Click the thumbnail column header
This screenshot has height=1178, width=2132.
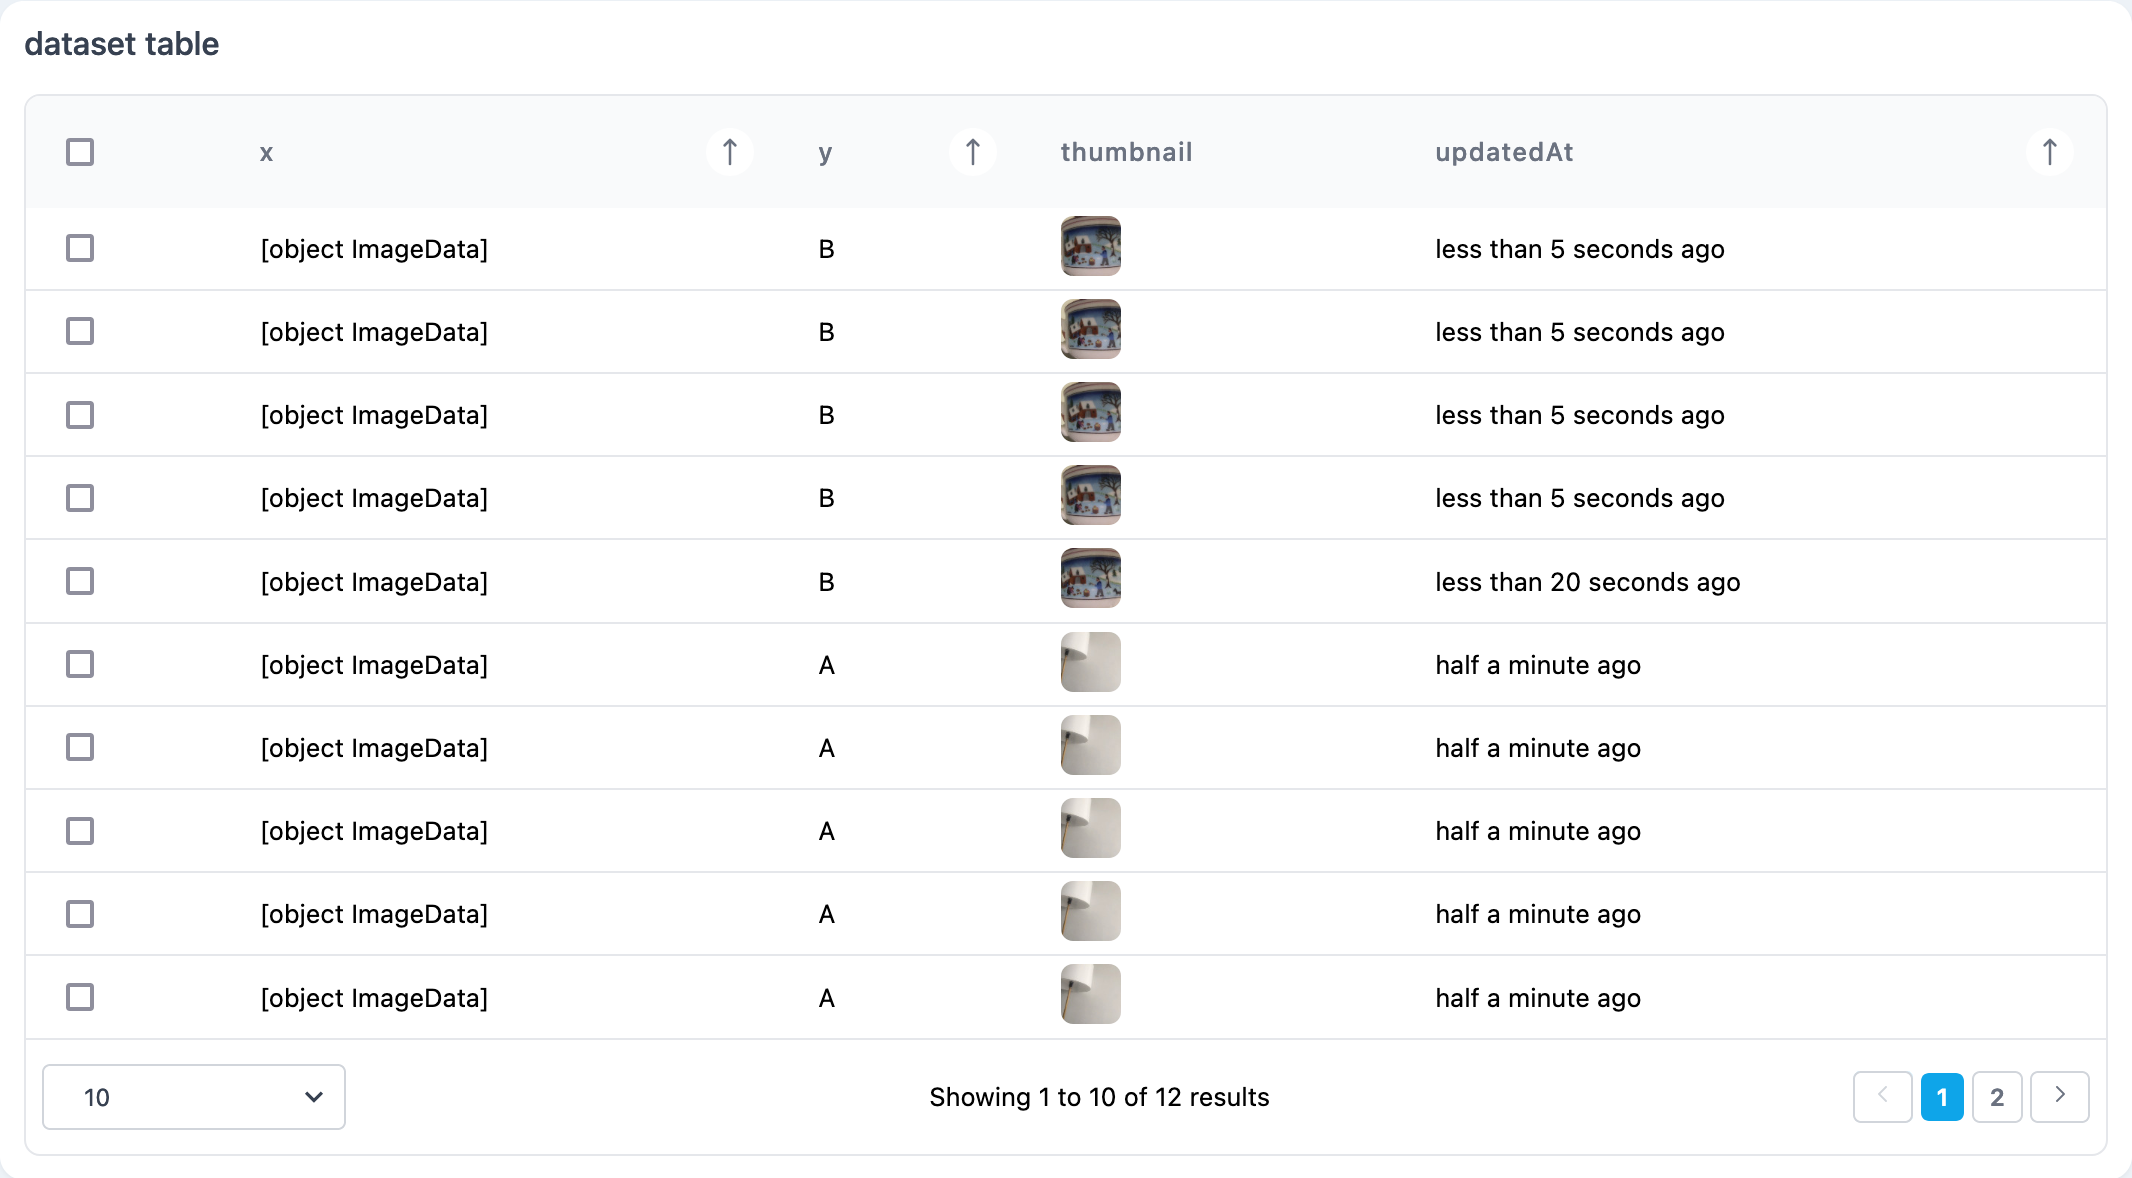(x=1126, y=151)
